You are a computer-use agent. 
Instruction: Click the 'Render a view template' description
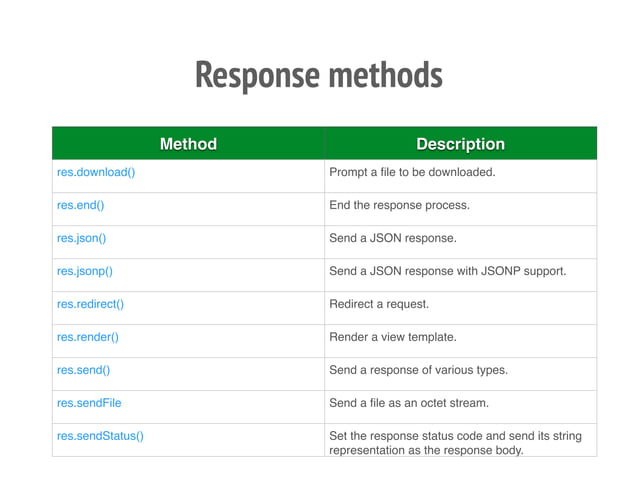[x=393, y=337]
